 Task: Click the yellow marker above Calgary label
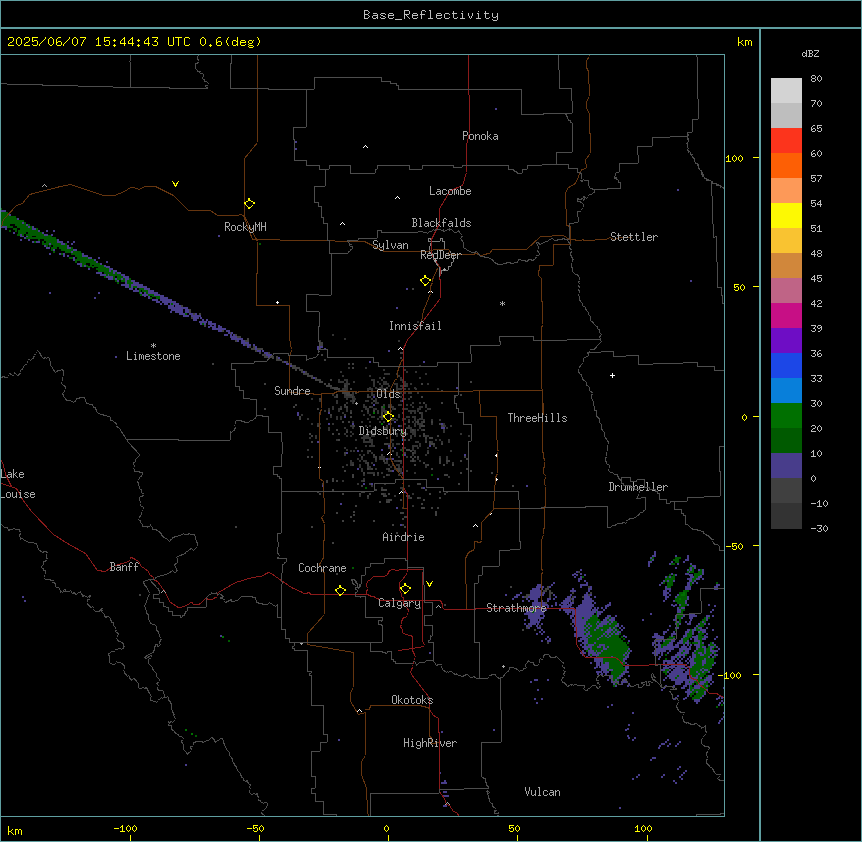[x=405, y=589]
